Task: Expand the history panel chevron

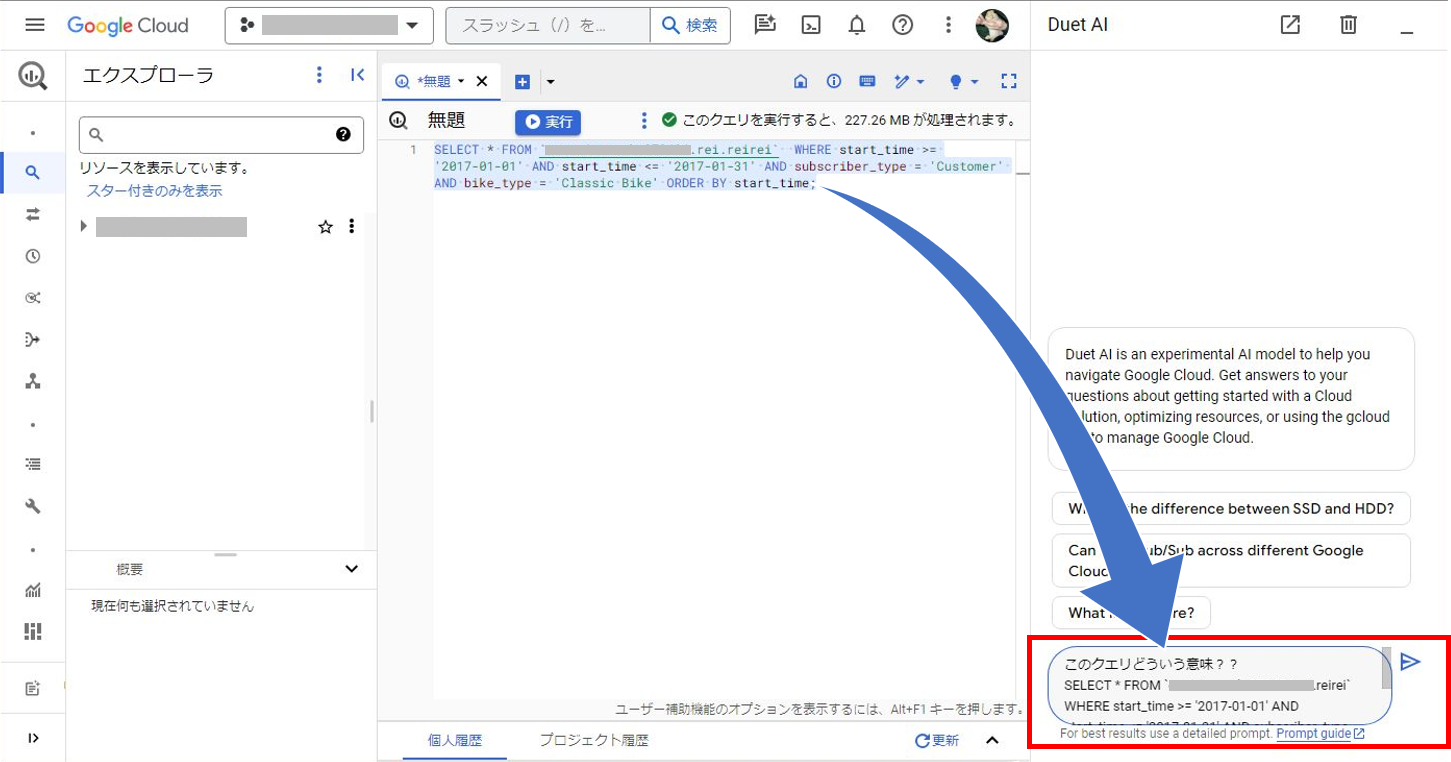Action: click(x=992, y=740)
